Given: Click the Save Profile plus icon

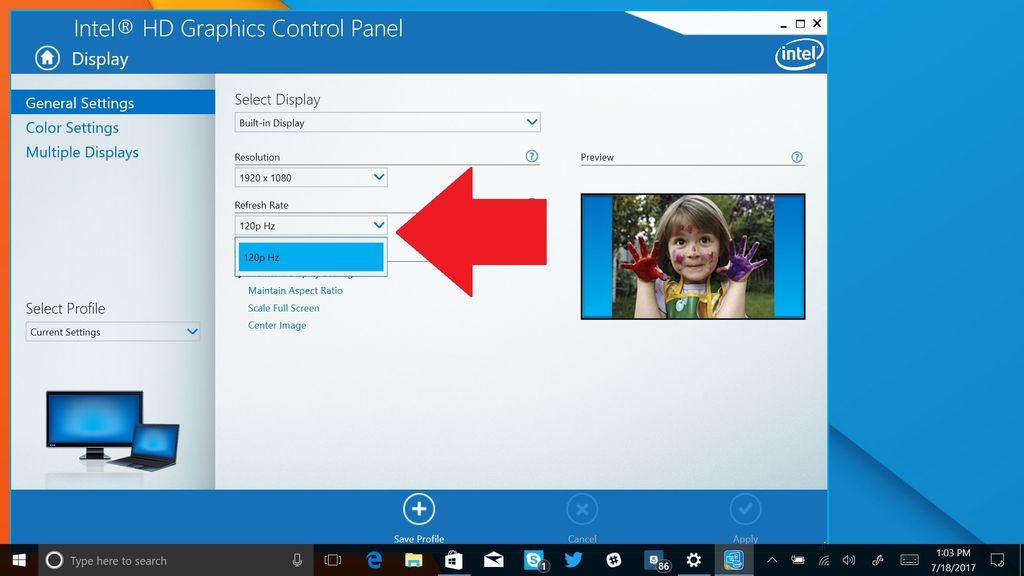Looking at the screenshot, I should (x=418, y=508).
